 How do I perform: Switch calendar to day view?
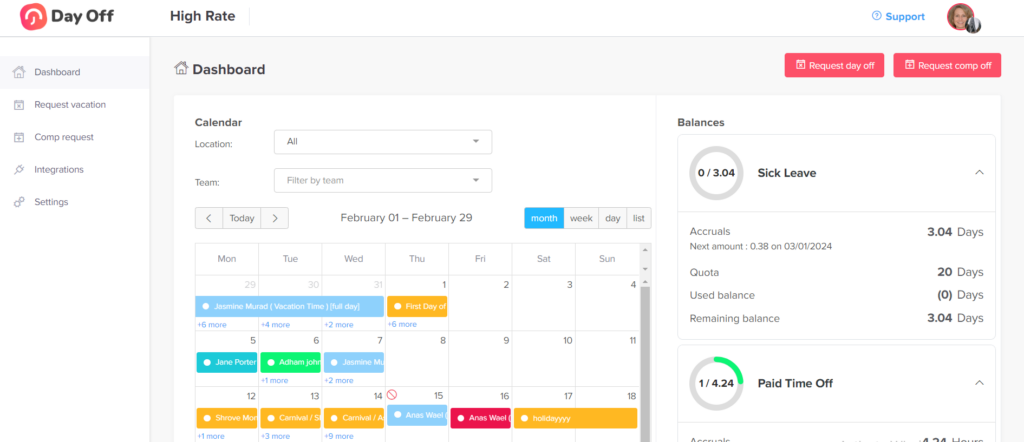612,218
